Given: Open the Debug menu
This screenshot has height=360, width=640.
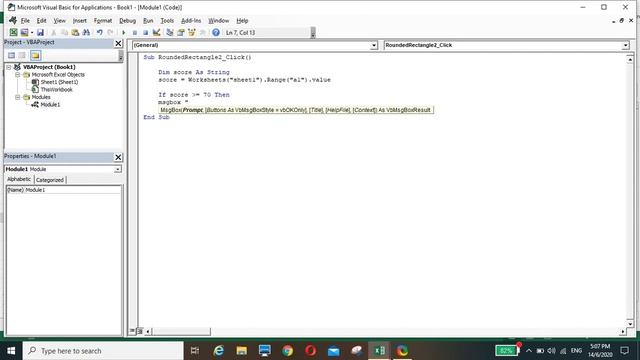Looking at the screenshot, I should click(x=127, y=20).
